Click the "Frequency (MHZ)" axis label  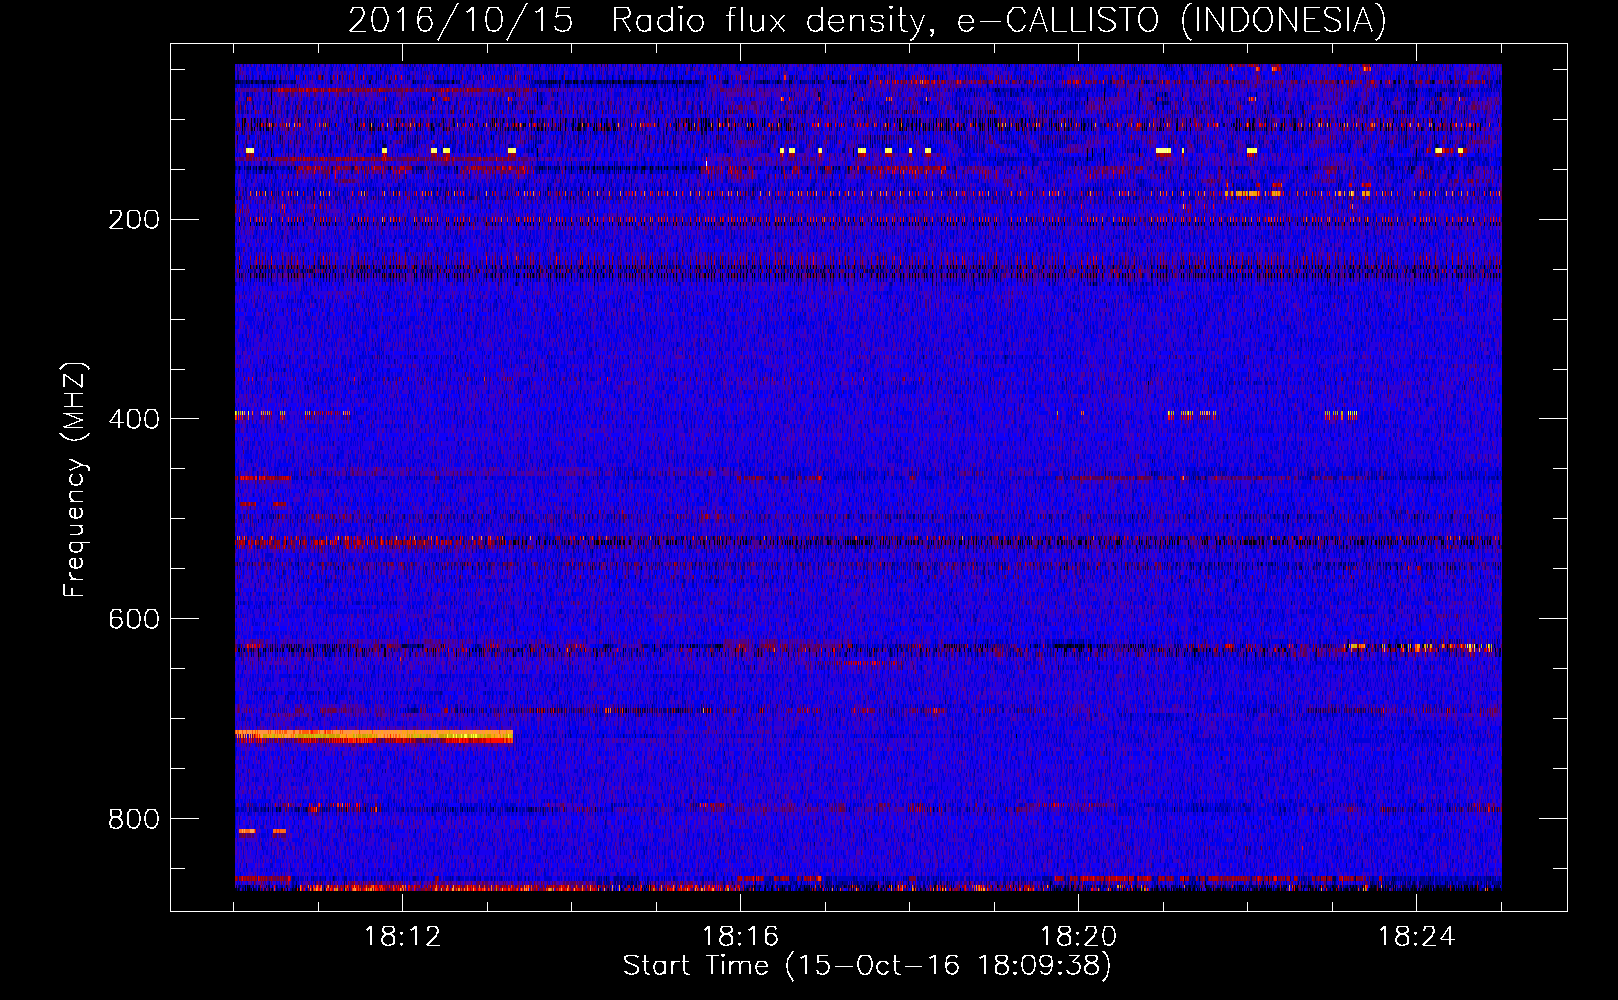(75, 480)
